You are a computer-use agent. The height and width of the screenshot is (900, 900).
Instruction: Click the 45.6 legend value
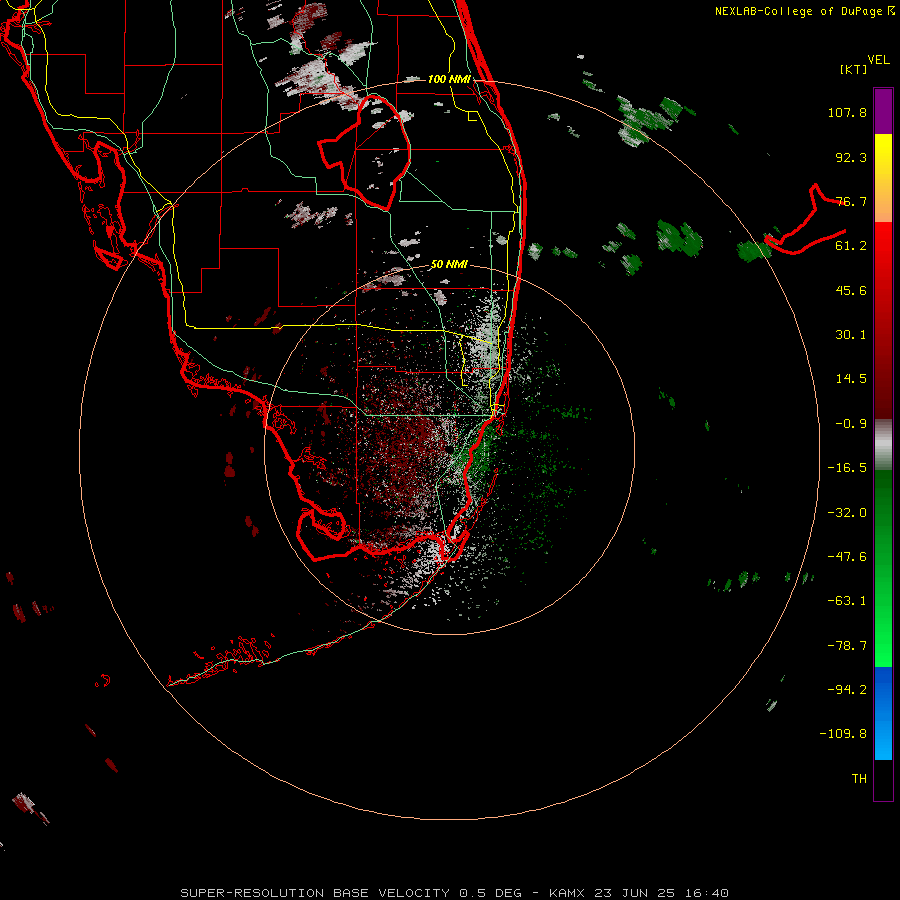(x=851, y=290)
